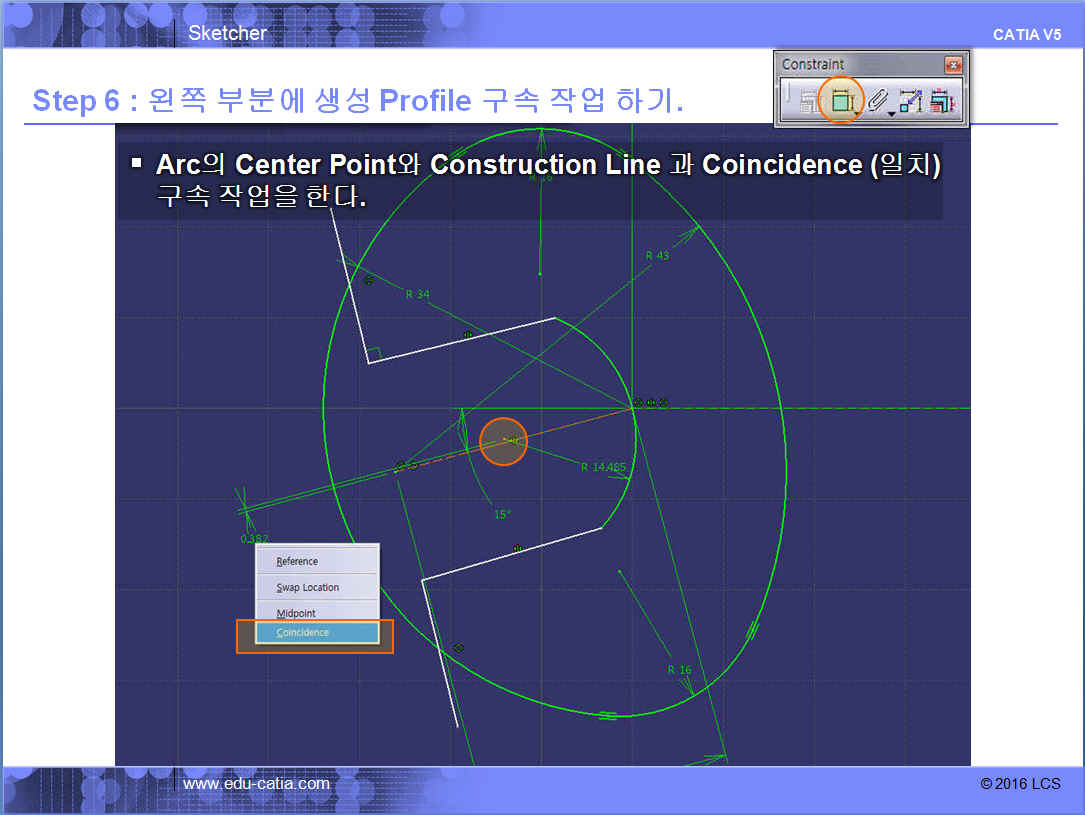Choose Coincidence from the context menu
The width and height of the screenshot is (1085, 815).
point(303,633)
